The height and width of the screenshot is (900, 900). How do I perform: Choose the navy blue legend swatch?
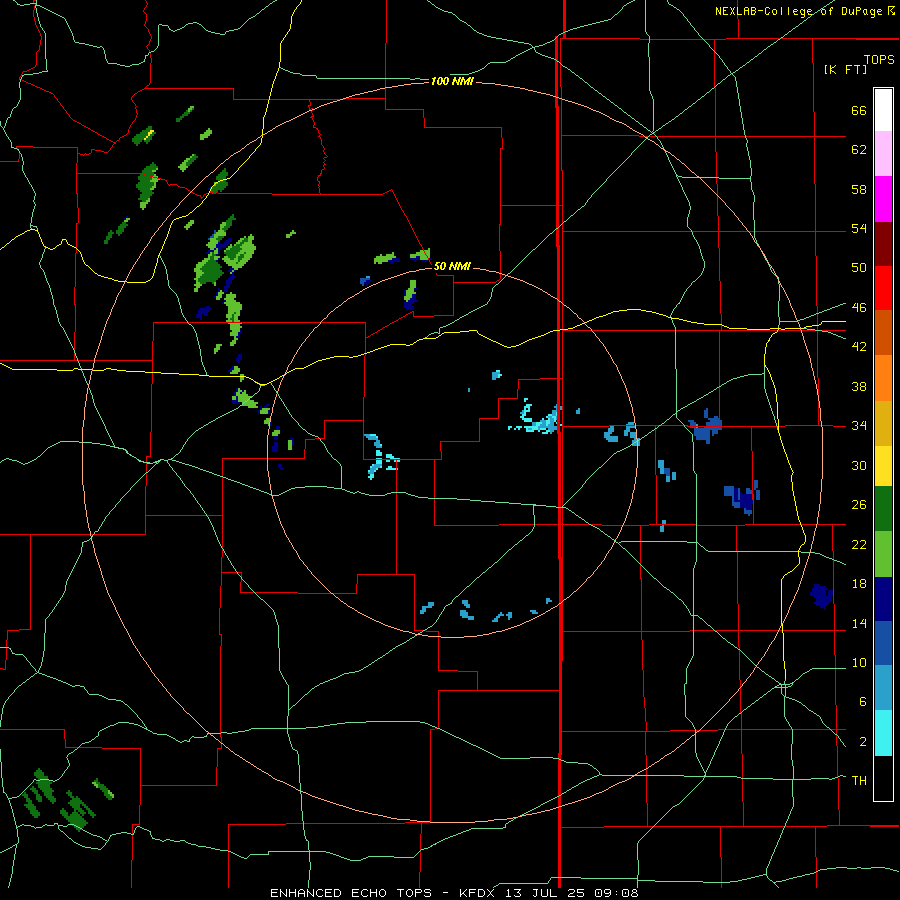[x=883, y=599]
